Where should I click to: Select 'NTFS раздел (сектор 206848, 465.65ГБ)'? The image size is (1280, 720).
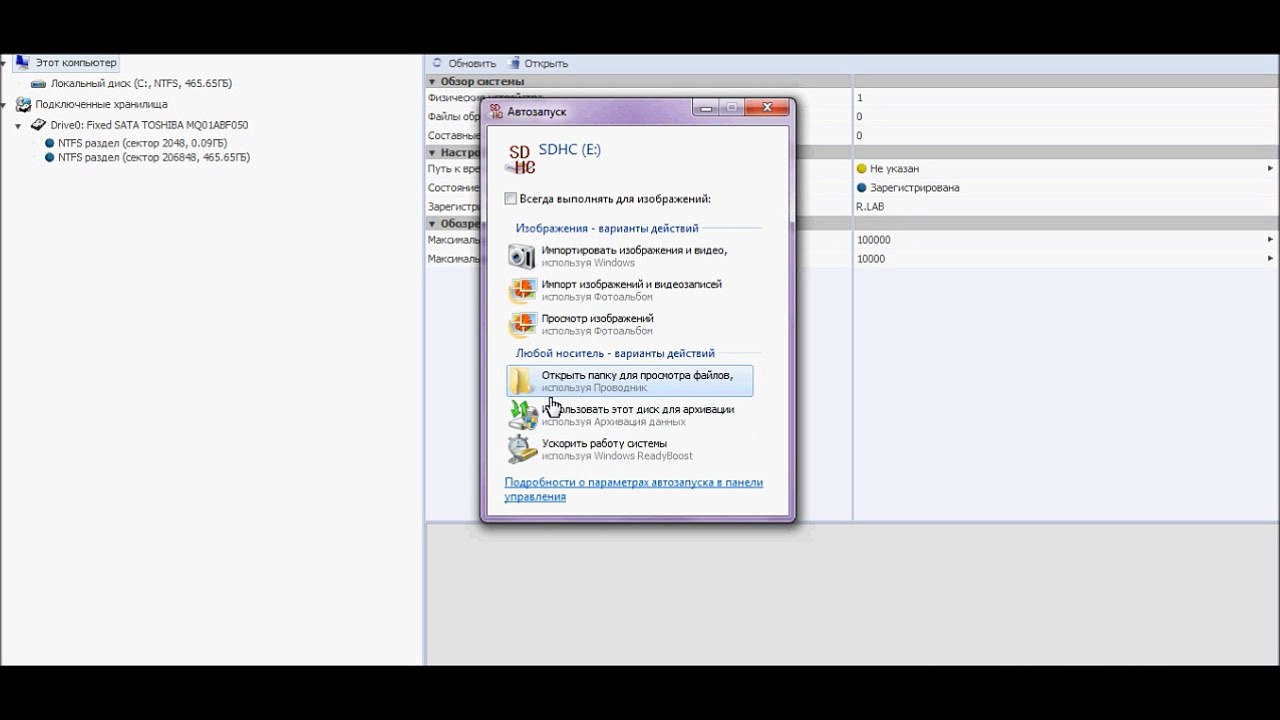click(x=154, y=157)
